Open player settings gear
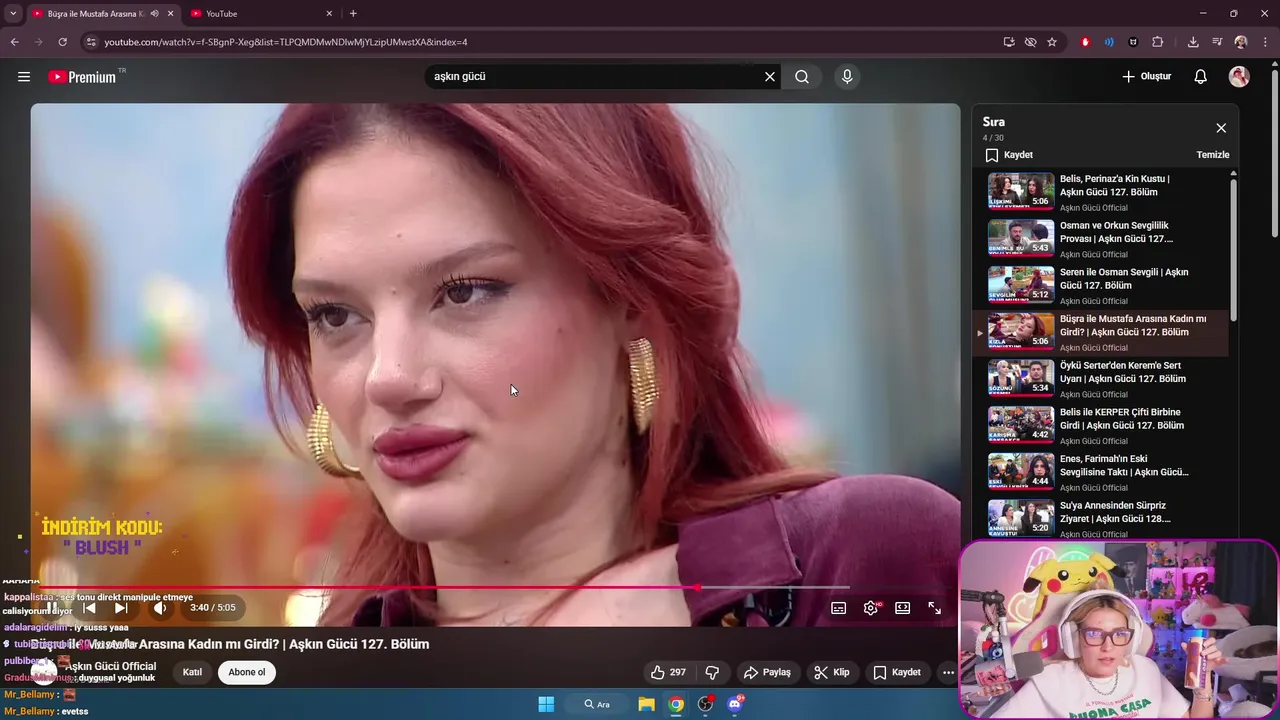Screen dimensions: 1280x720 871,608
